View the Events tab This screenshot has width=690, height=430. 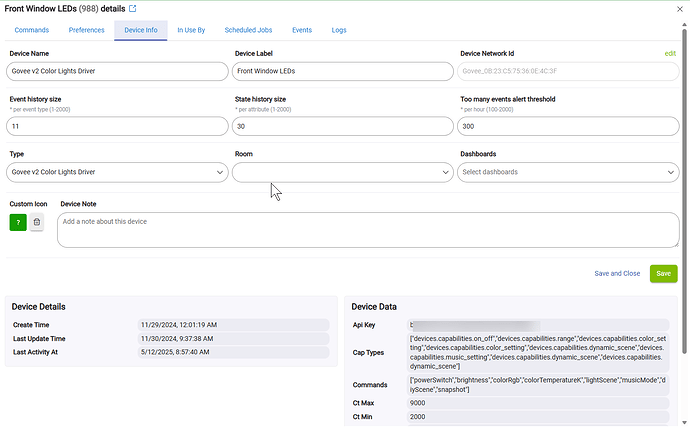301,30
